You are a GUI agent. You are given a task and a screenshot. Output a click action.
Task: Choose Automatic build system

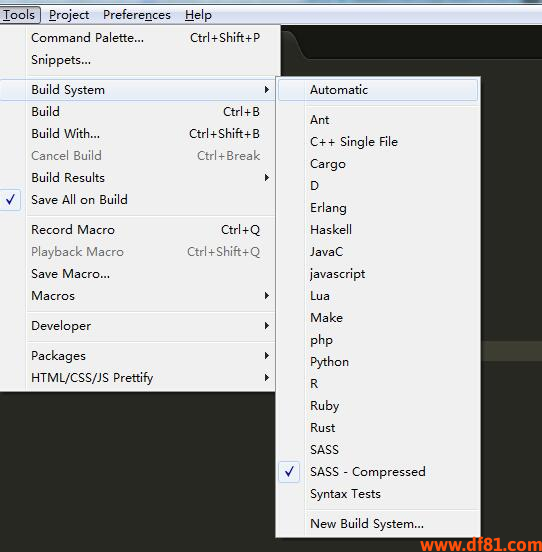(x=378, y=90)
